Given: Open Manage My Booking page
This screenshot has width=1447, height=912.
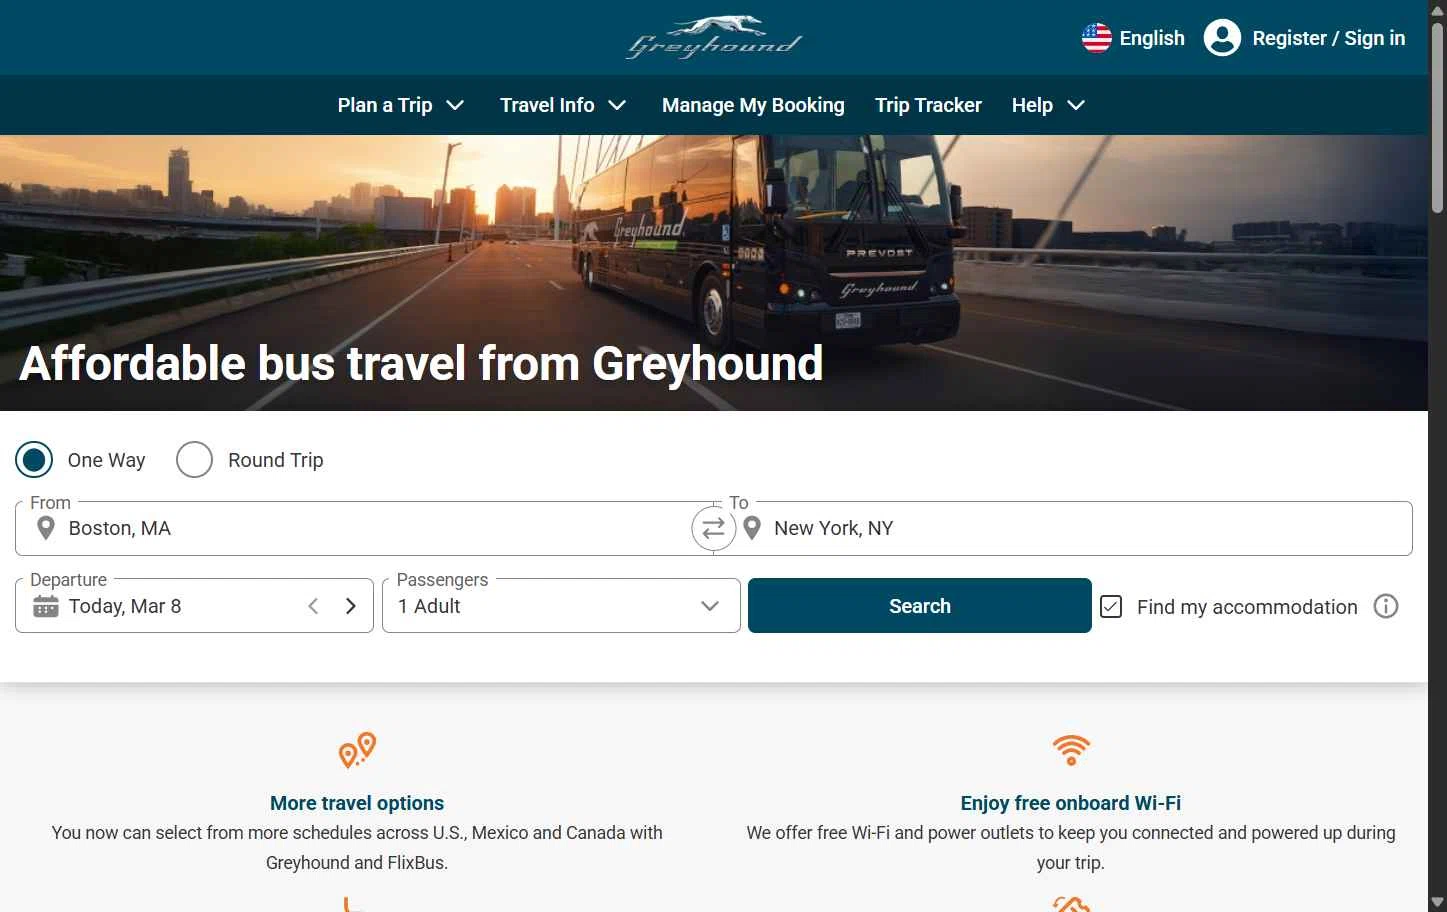Looking at the screenshot, I should (x=753, y=105).
